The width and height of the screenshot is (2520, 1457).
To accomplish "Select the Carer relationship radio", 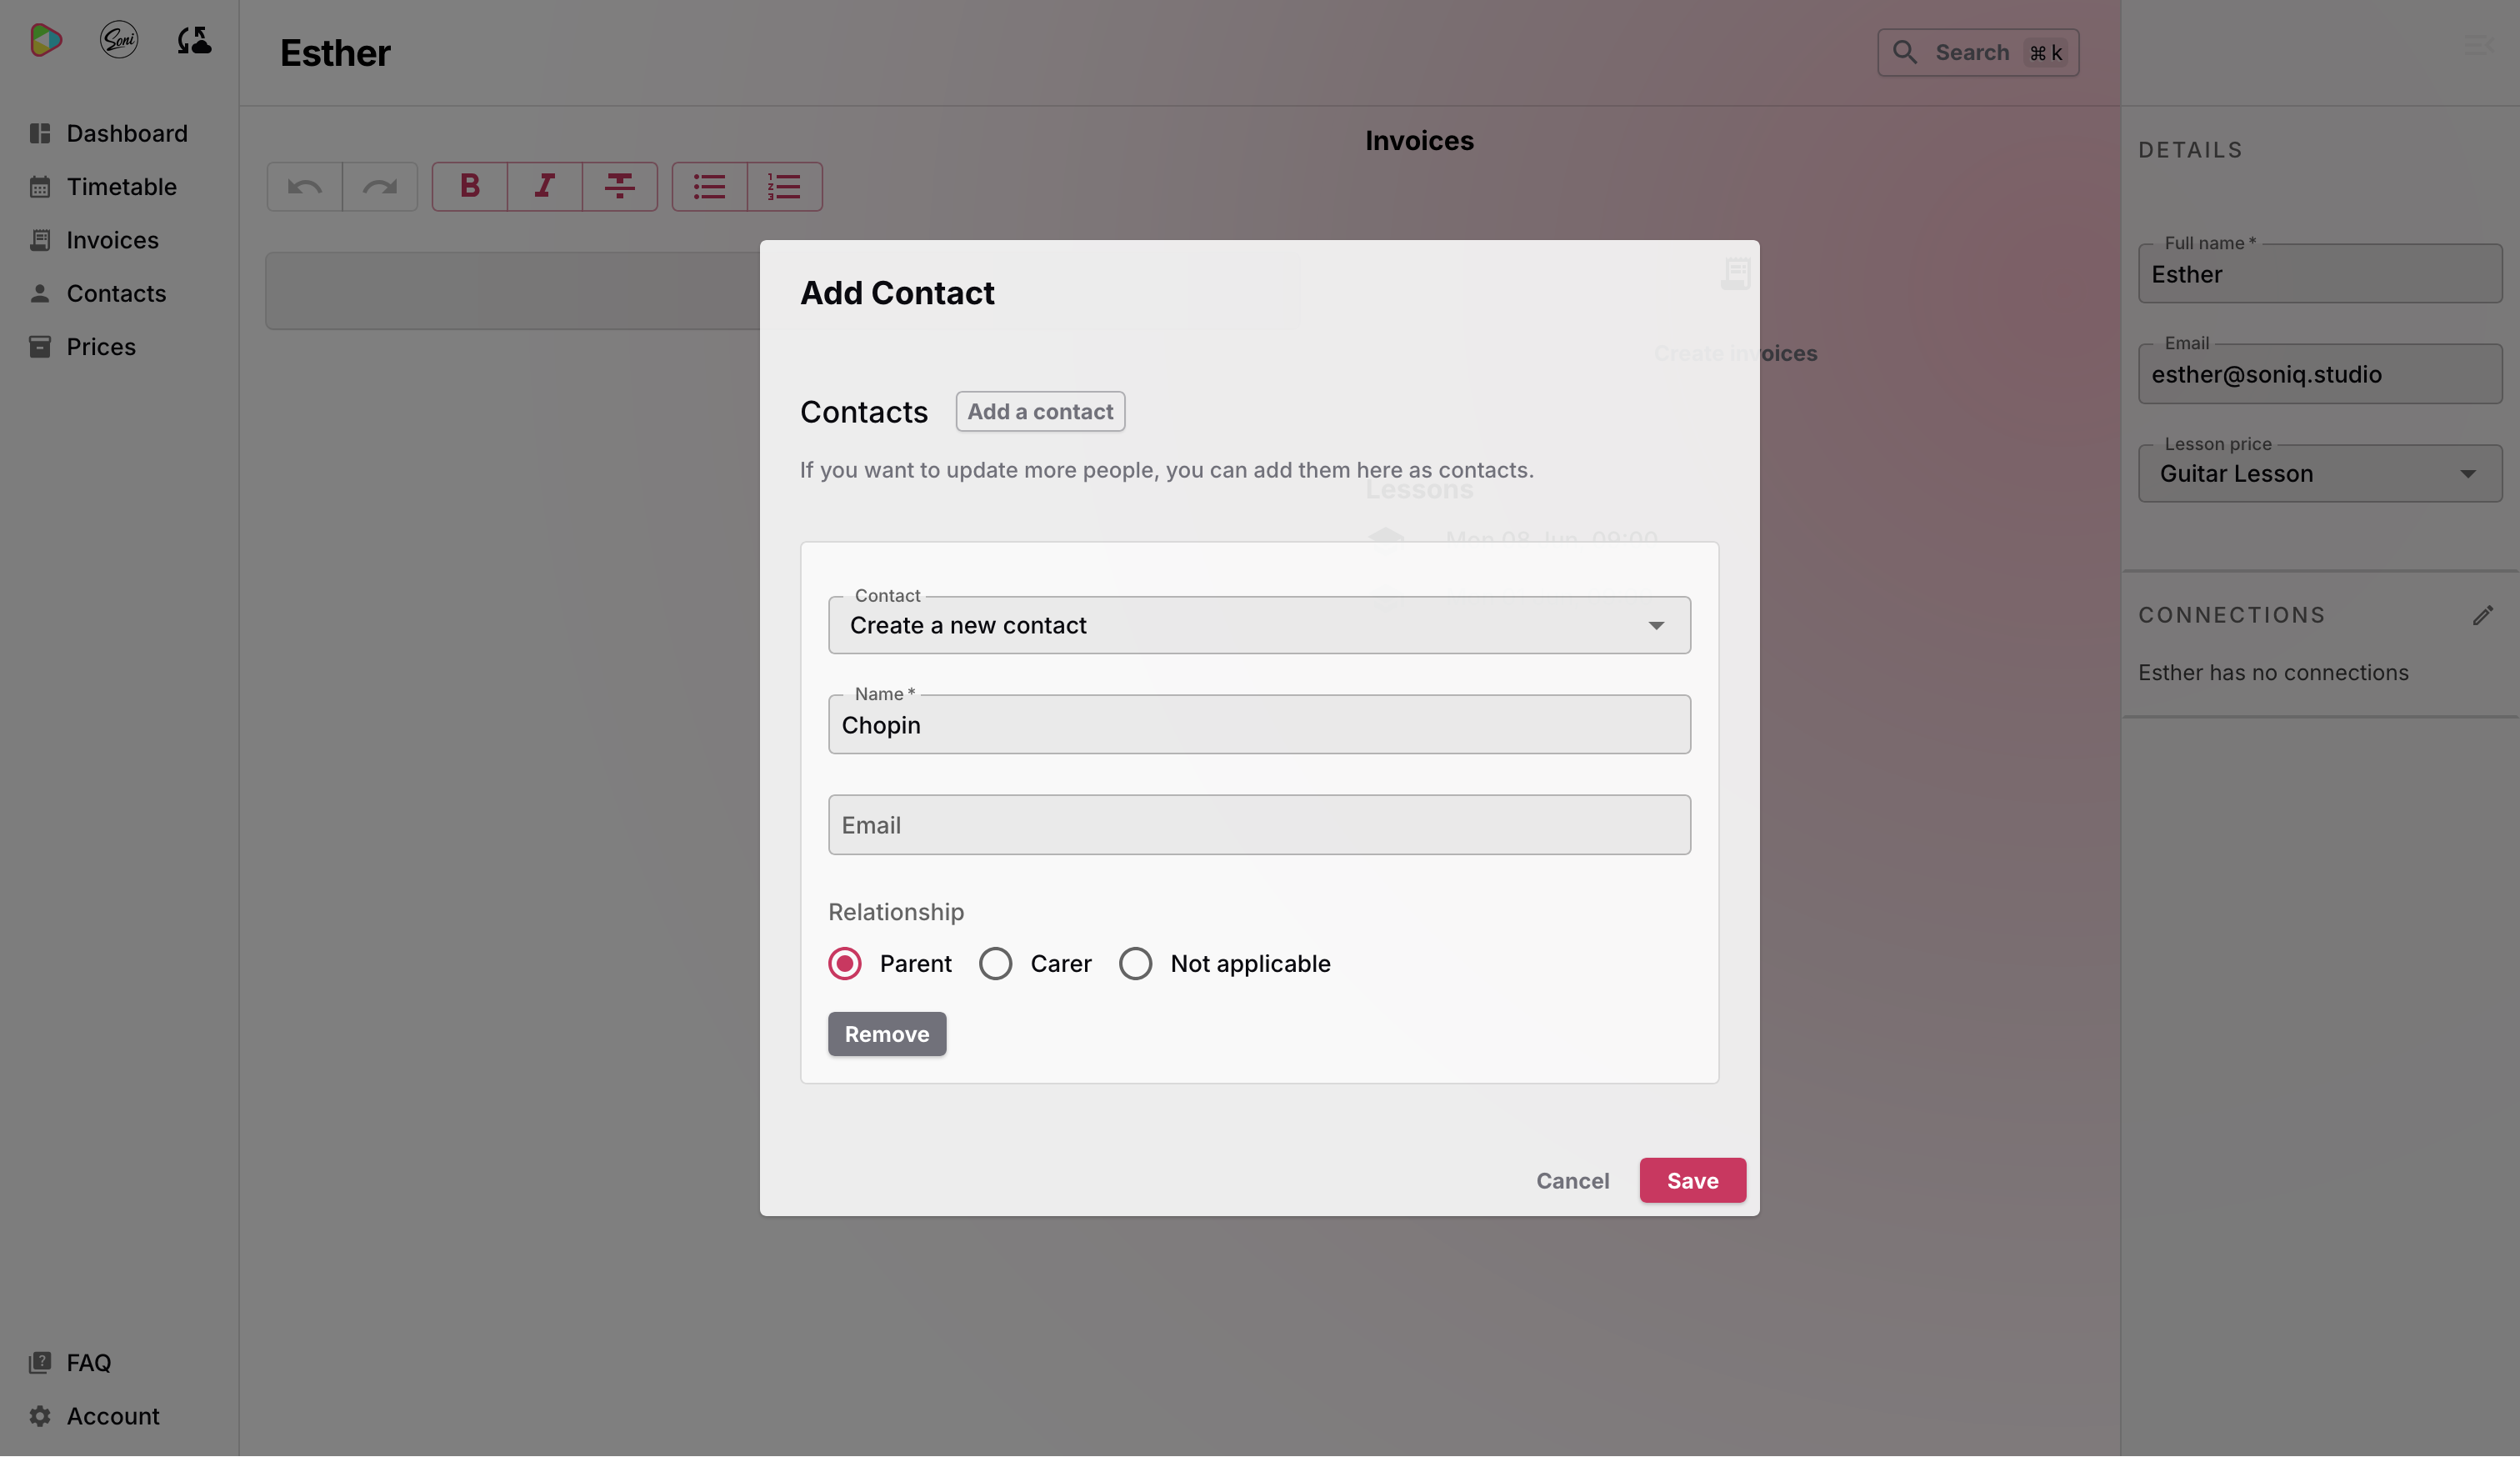I will [x=995, y=963].
